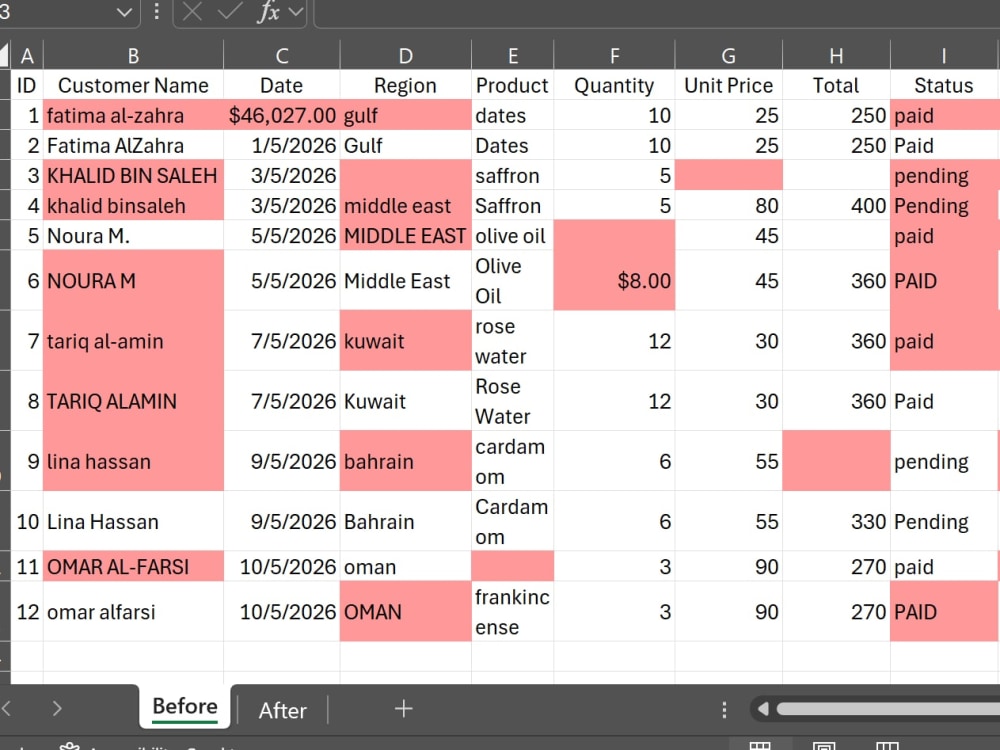Select the cell 'omar alfarsi'
The height and width of the screenshot is (750, 1000).
tap(133, 611)
